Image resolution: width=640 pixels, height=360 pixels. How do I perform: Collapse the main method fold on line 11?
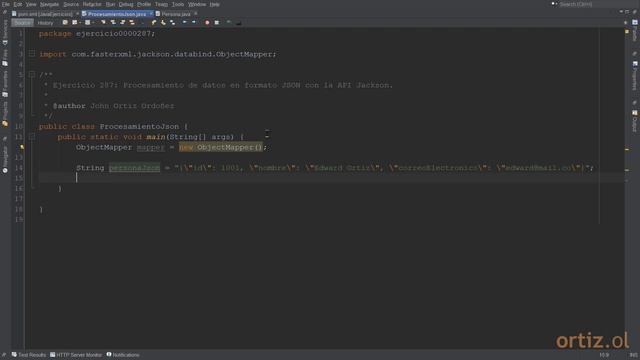tap(32, 137)
